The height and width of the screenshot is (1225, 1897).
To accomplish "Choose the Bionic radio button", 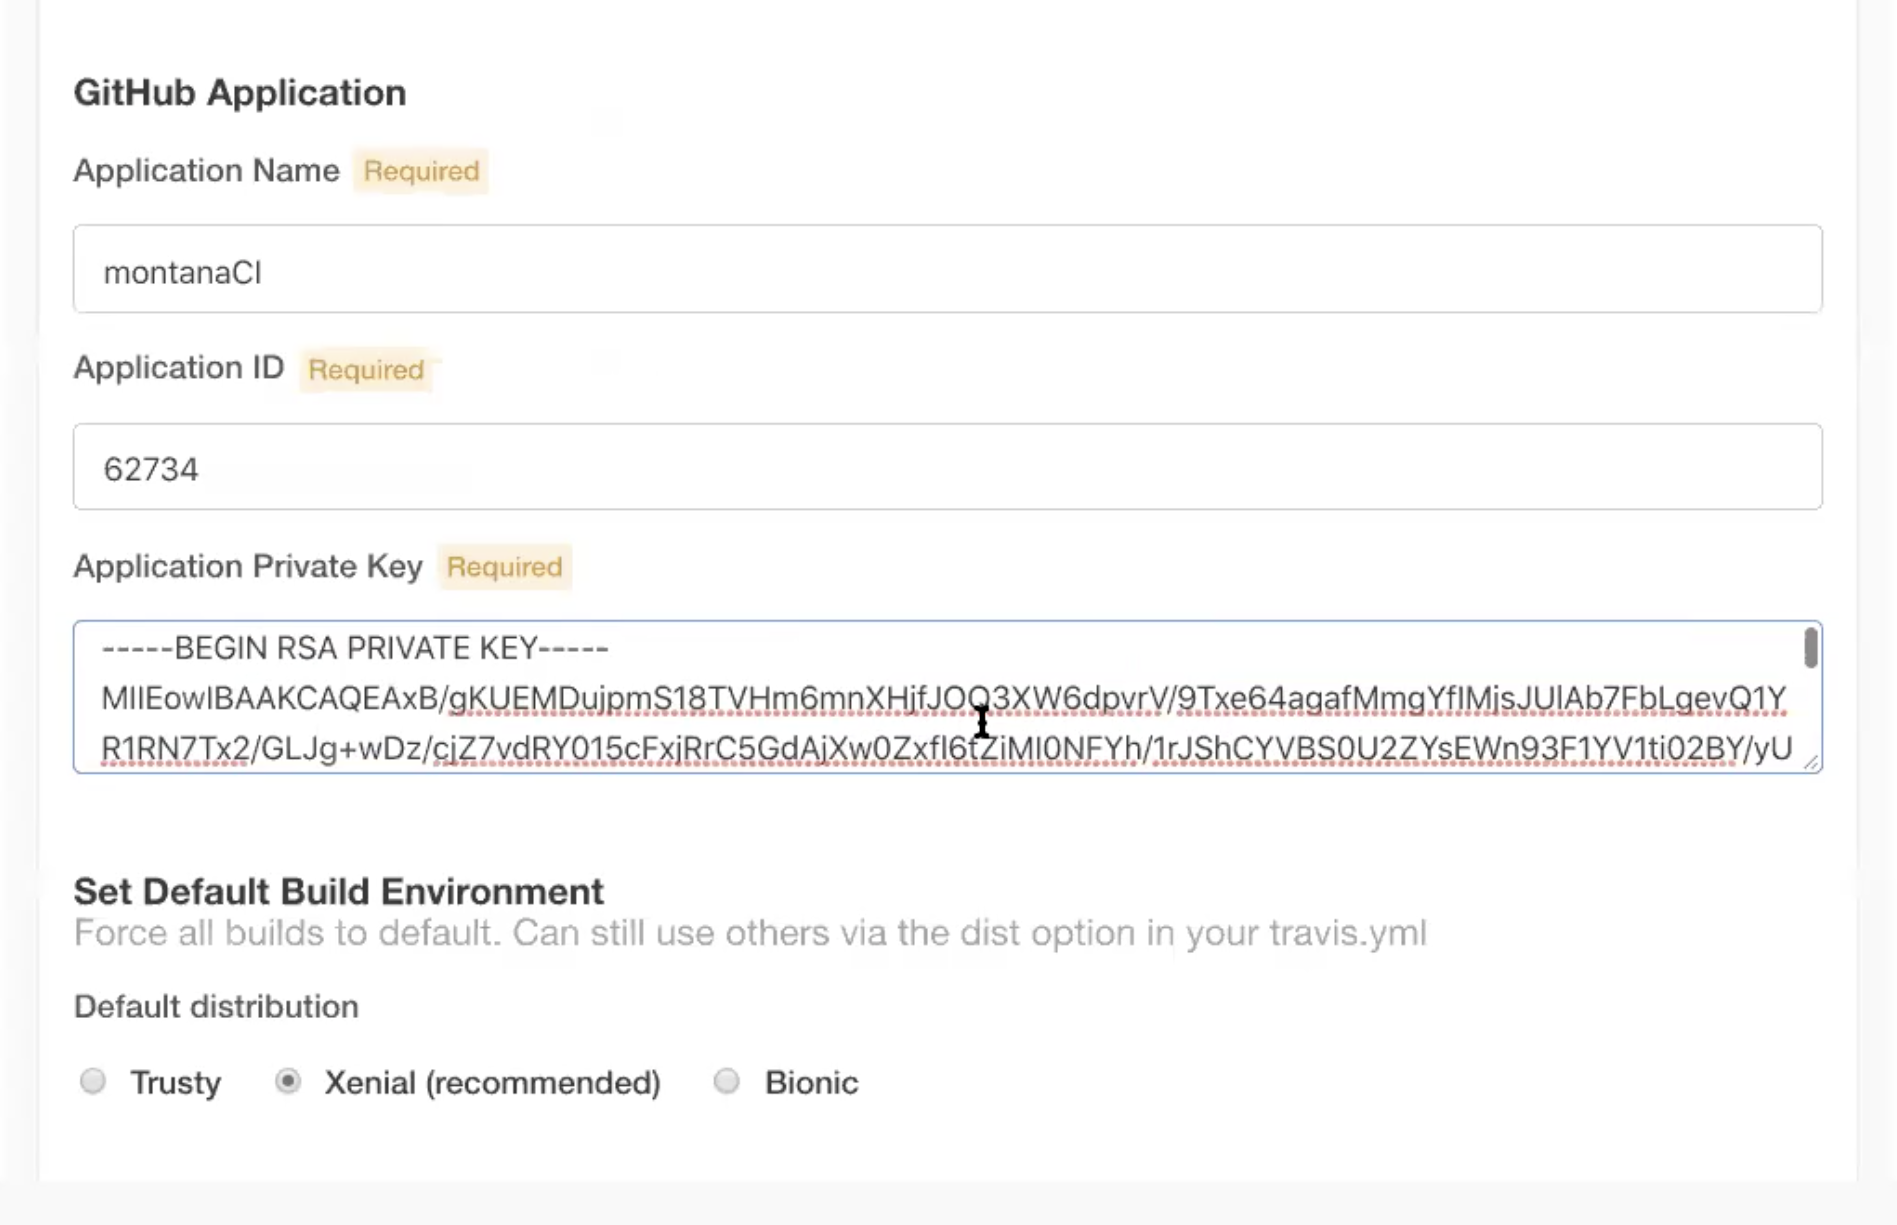I will click(x=727, y=1081).
